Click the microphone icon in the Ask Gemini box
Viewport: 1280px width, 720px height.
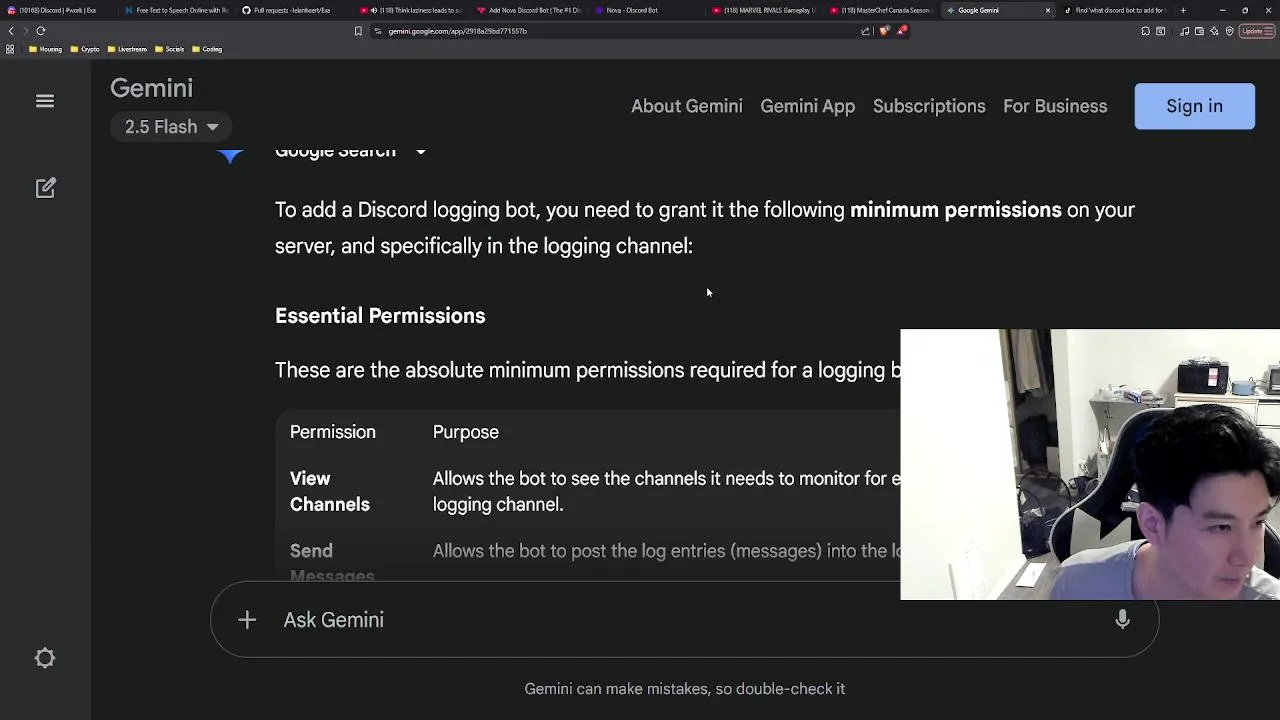[x=1122, y=620]
